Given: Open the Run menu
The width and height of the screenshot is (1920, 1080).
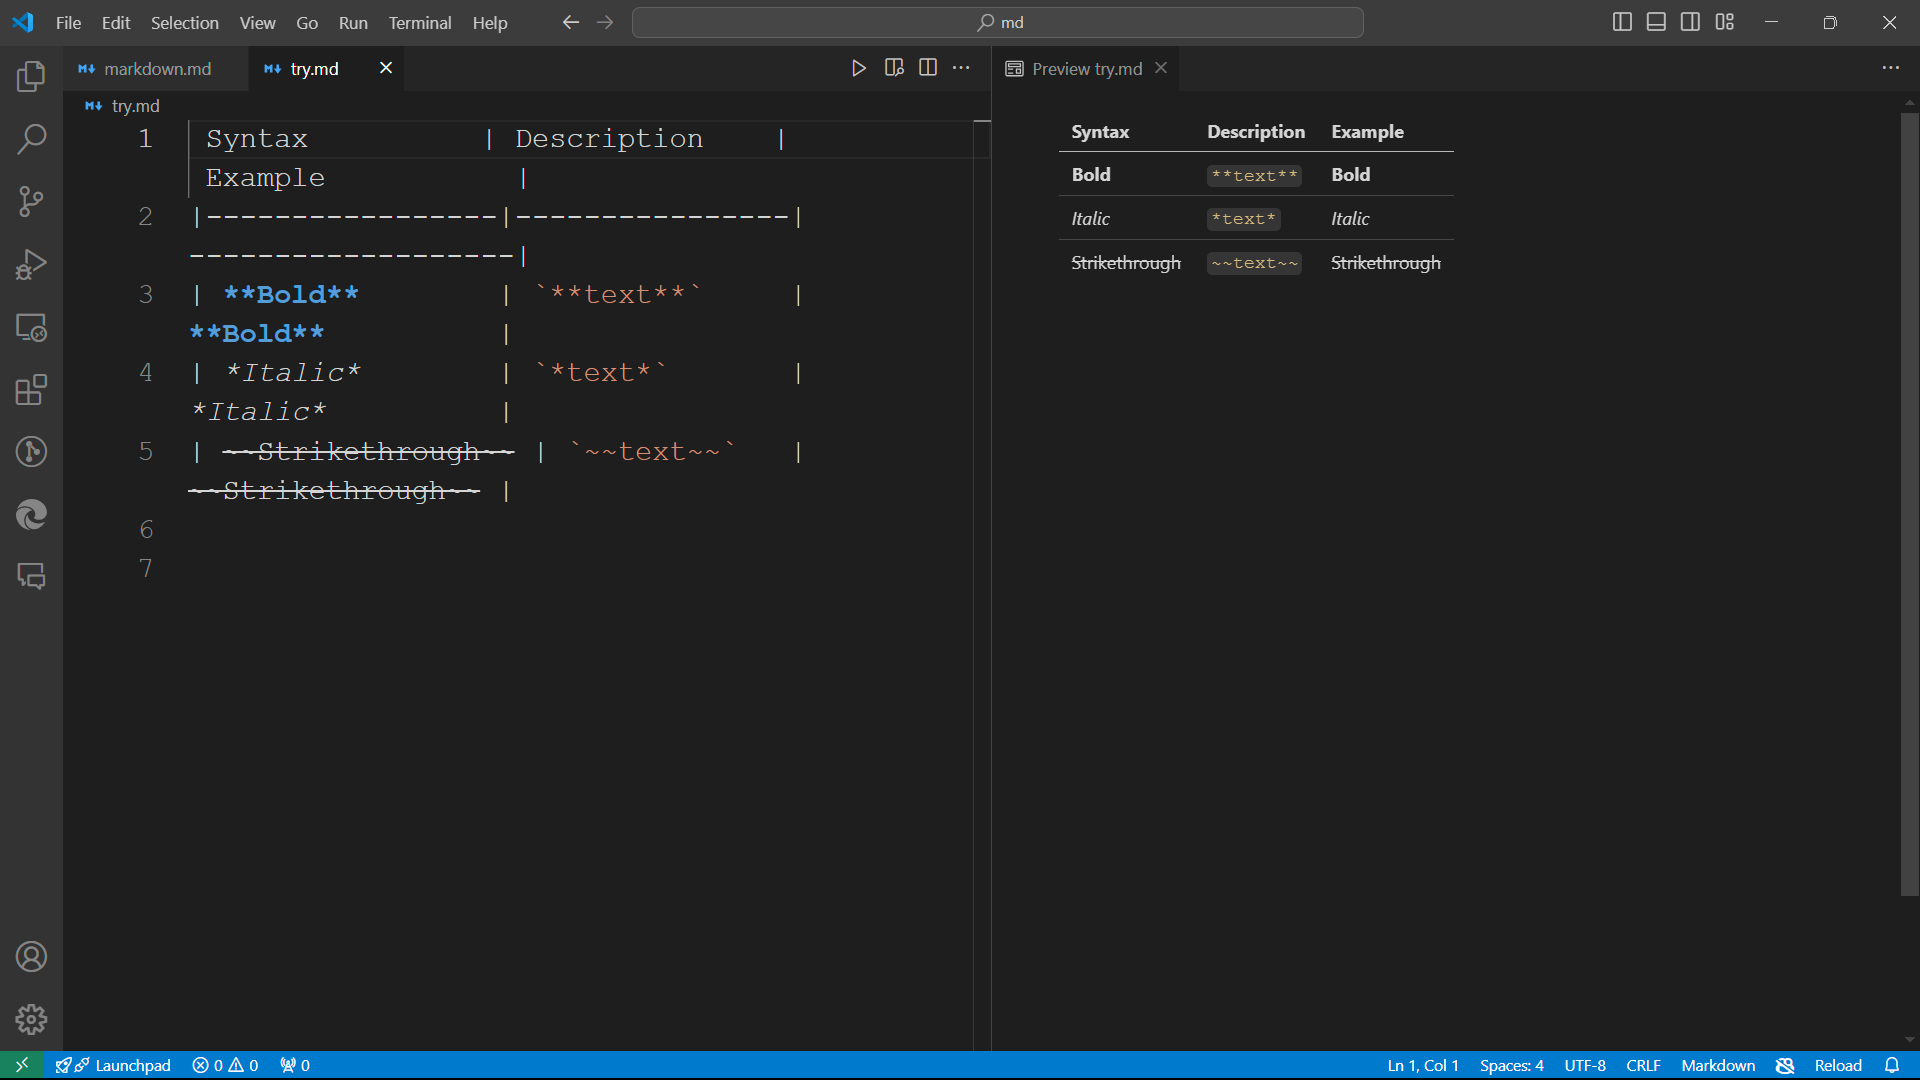Looking at the screenshot, I should tap(353, 22).
